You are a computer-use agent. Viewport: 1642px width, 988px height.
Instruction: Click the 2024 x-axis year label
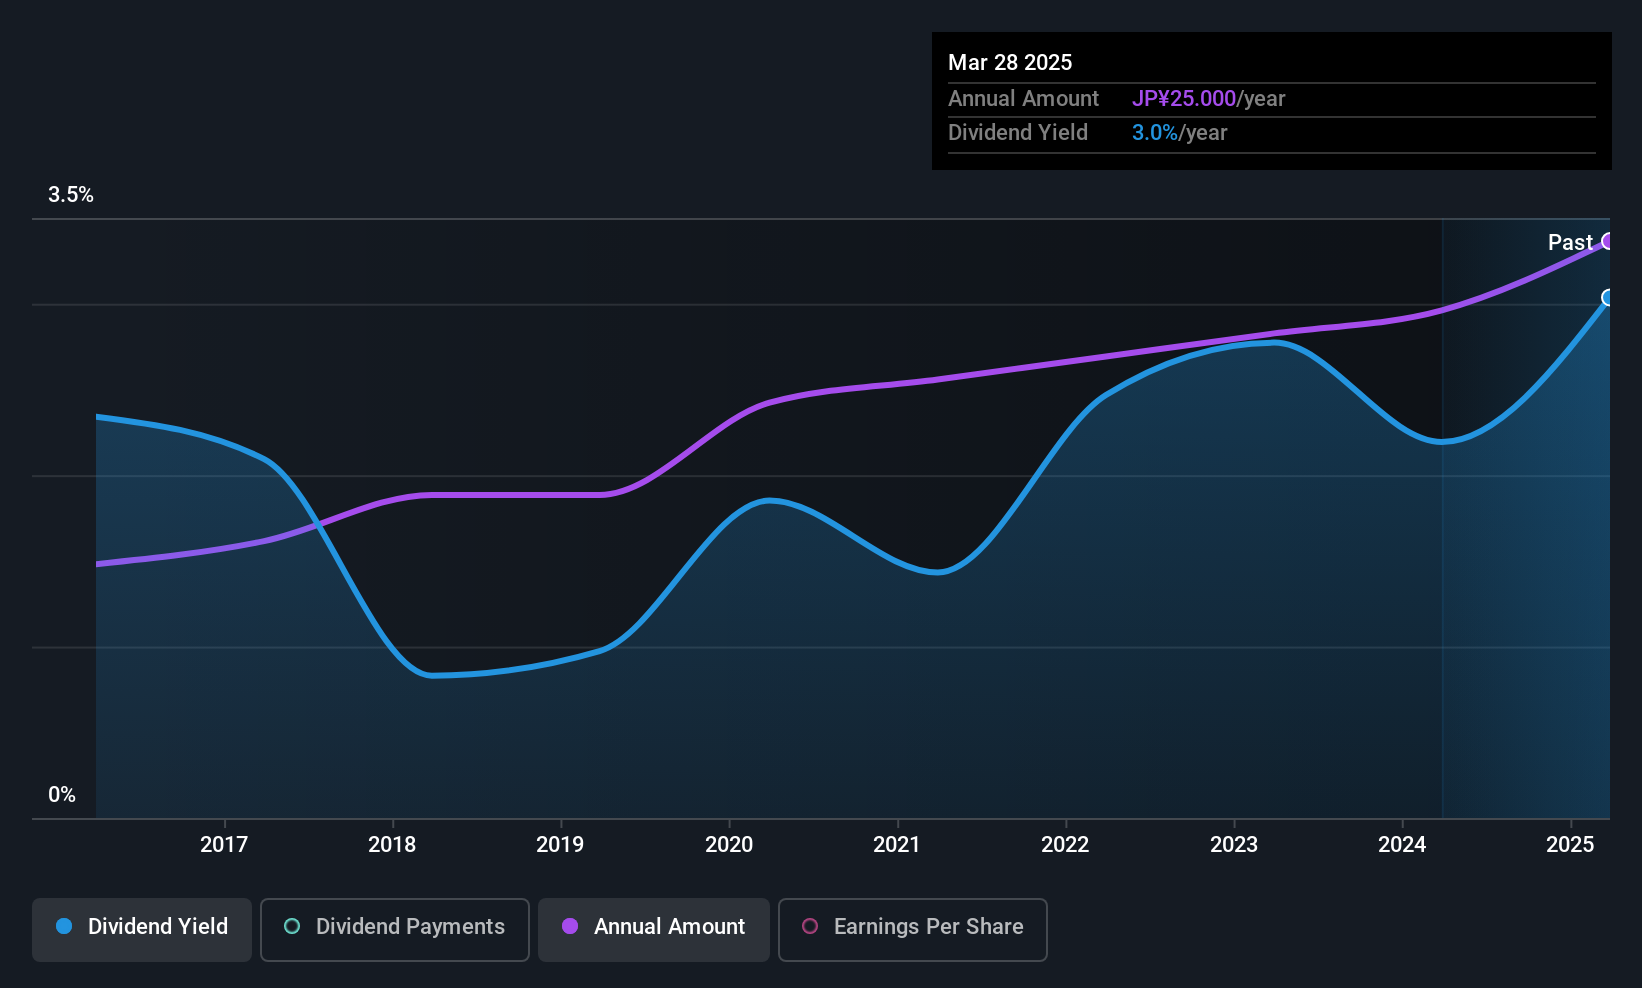(1402, 845)
